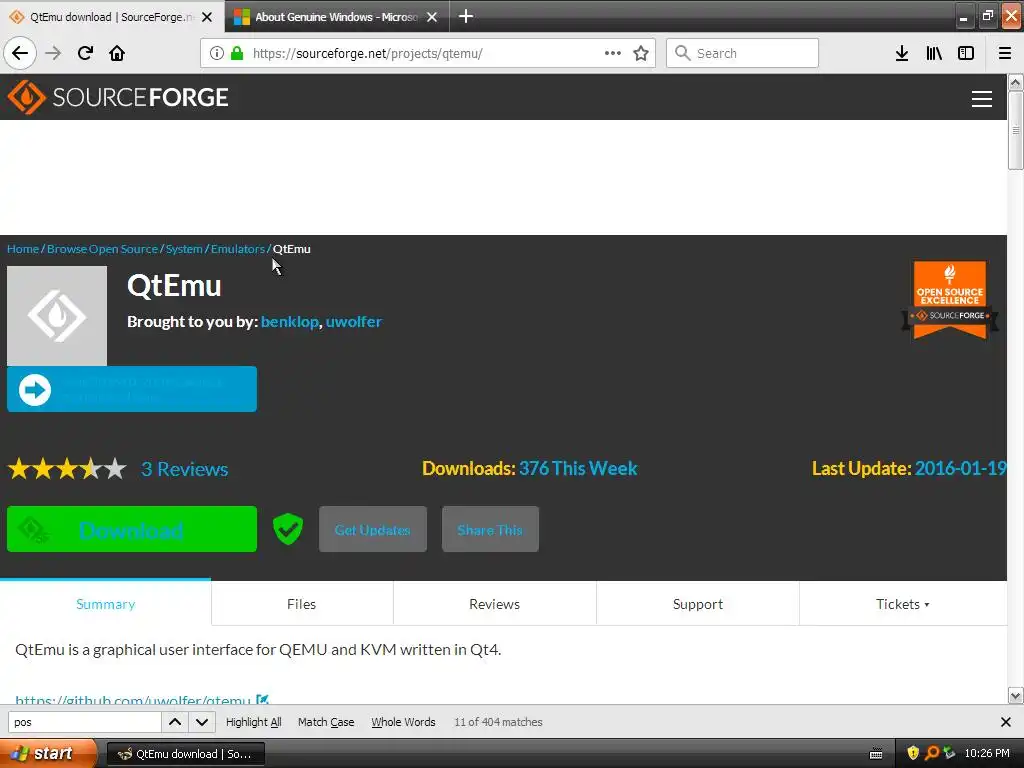Close the find bar

(x=1006, y=722)
